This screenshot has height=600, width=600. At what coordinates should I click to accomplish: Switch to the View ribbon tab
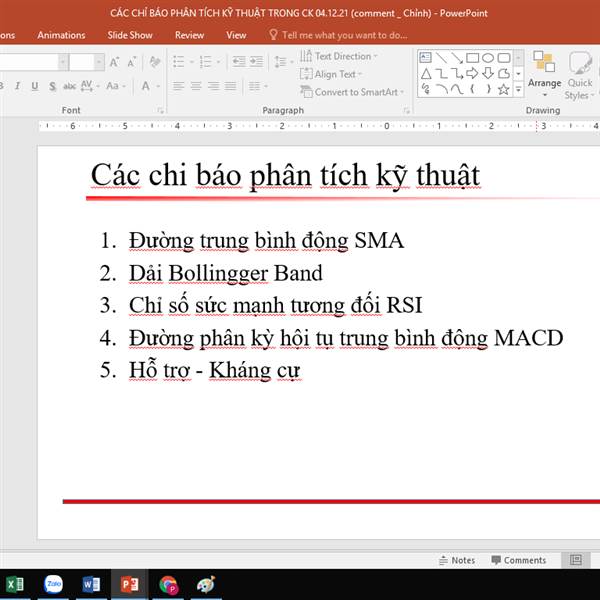pos(236,35)
